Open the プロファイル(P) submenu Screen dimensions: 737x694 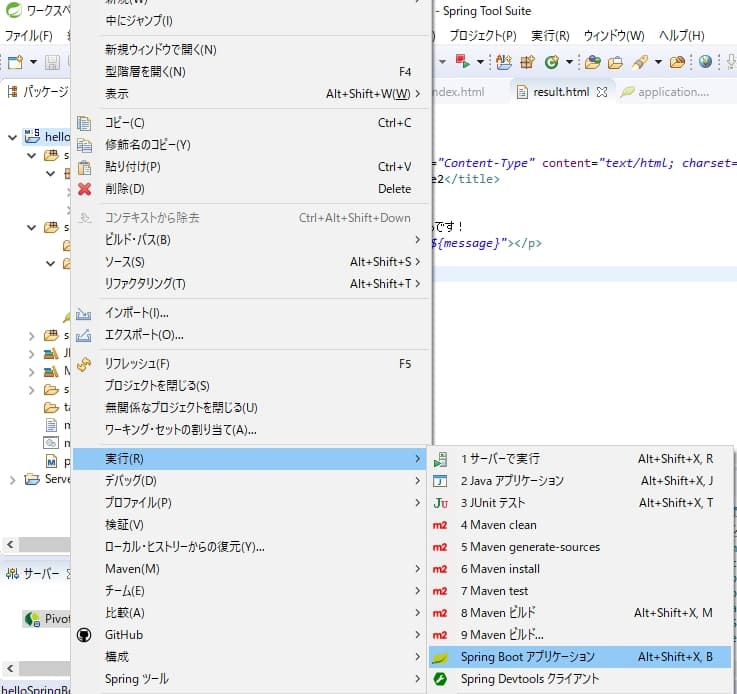click(x=250, y=503)
